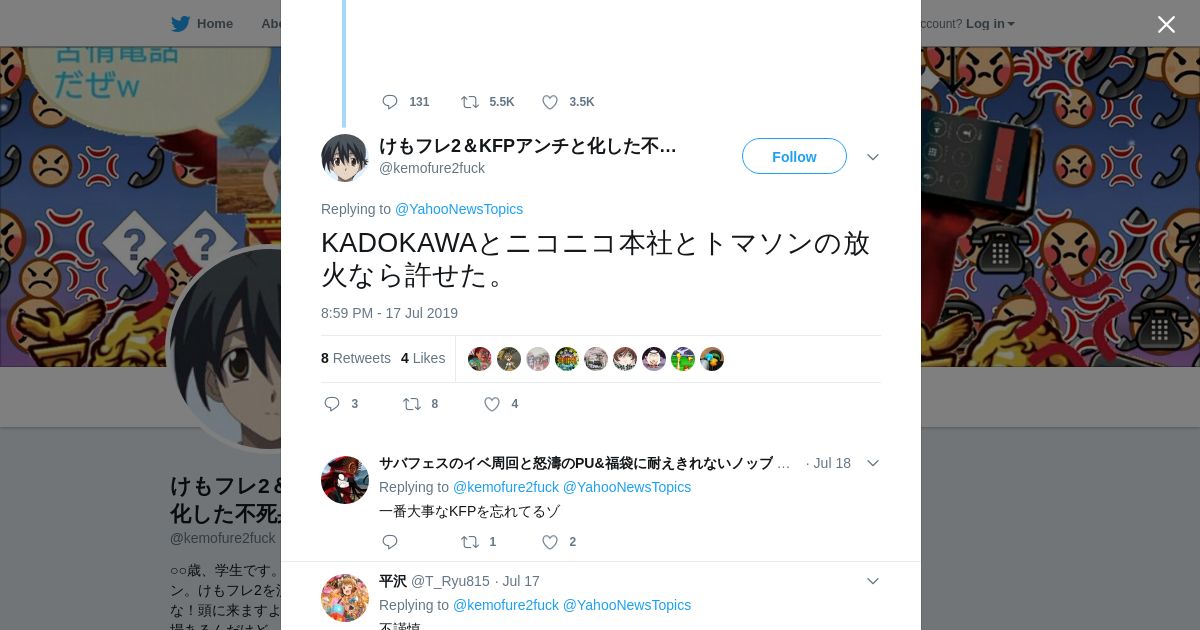This screenshot has width=1200, height=630.
Task: Close the tweet overlay with X
Action: point(1166,24)
